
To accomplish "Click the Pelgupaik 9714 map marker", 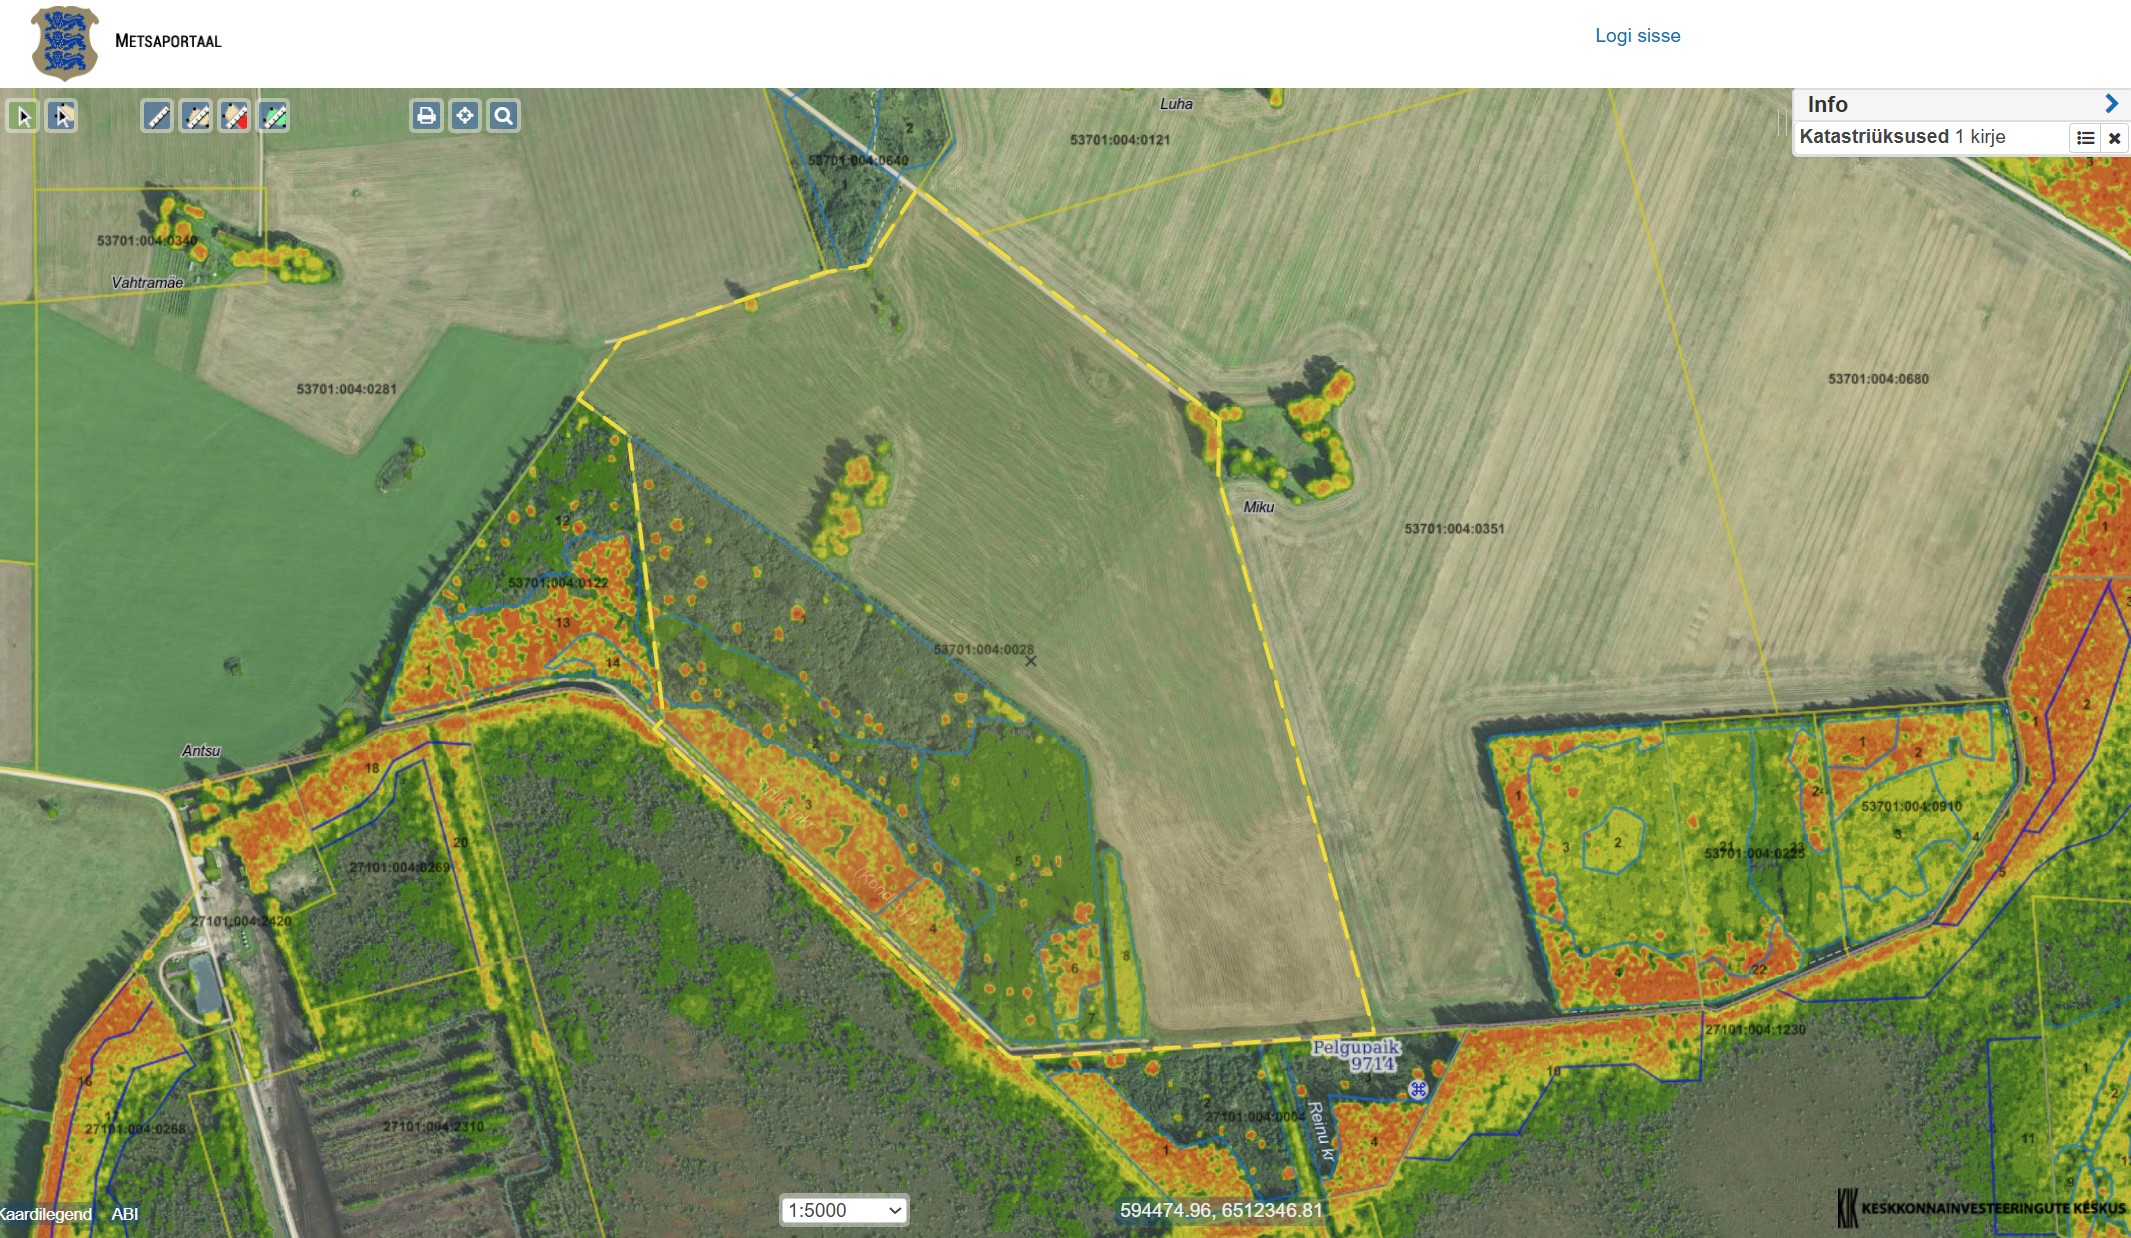I will pos(1418,1089).
